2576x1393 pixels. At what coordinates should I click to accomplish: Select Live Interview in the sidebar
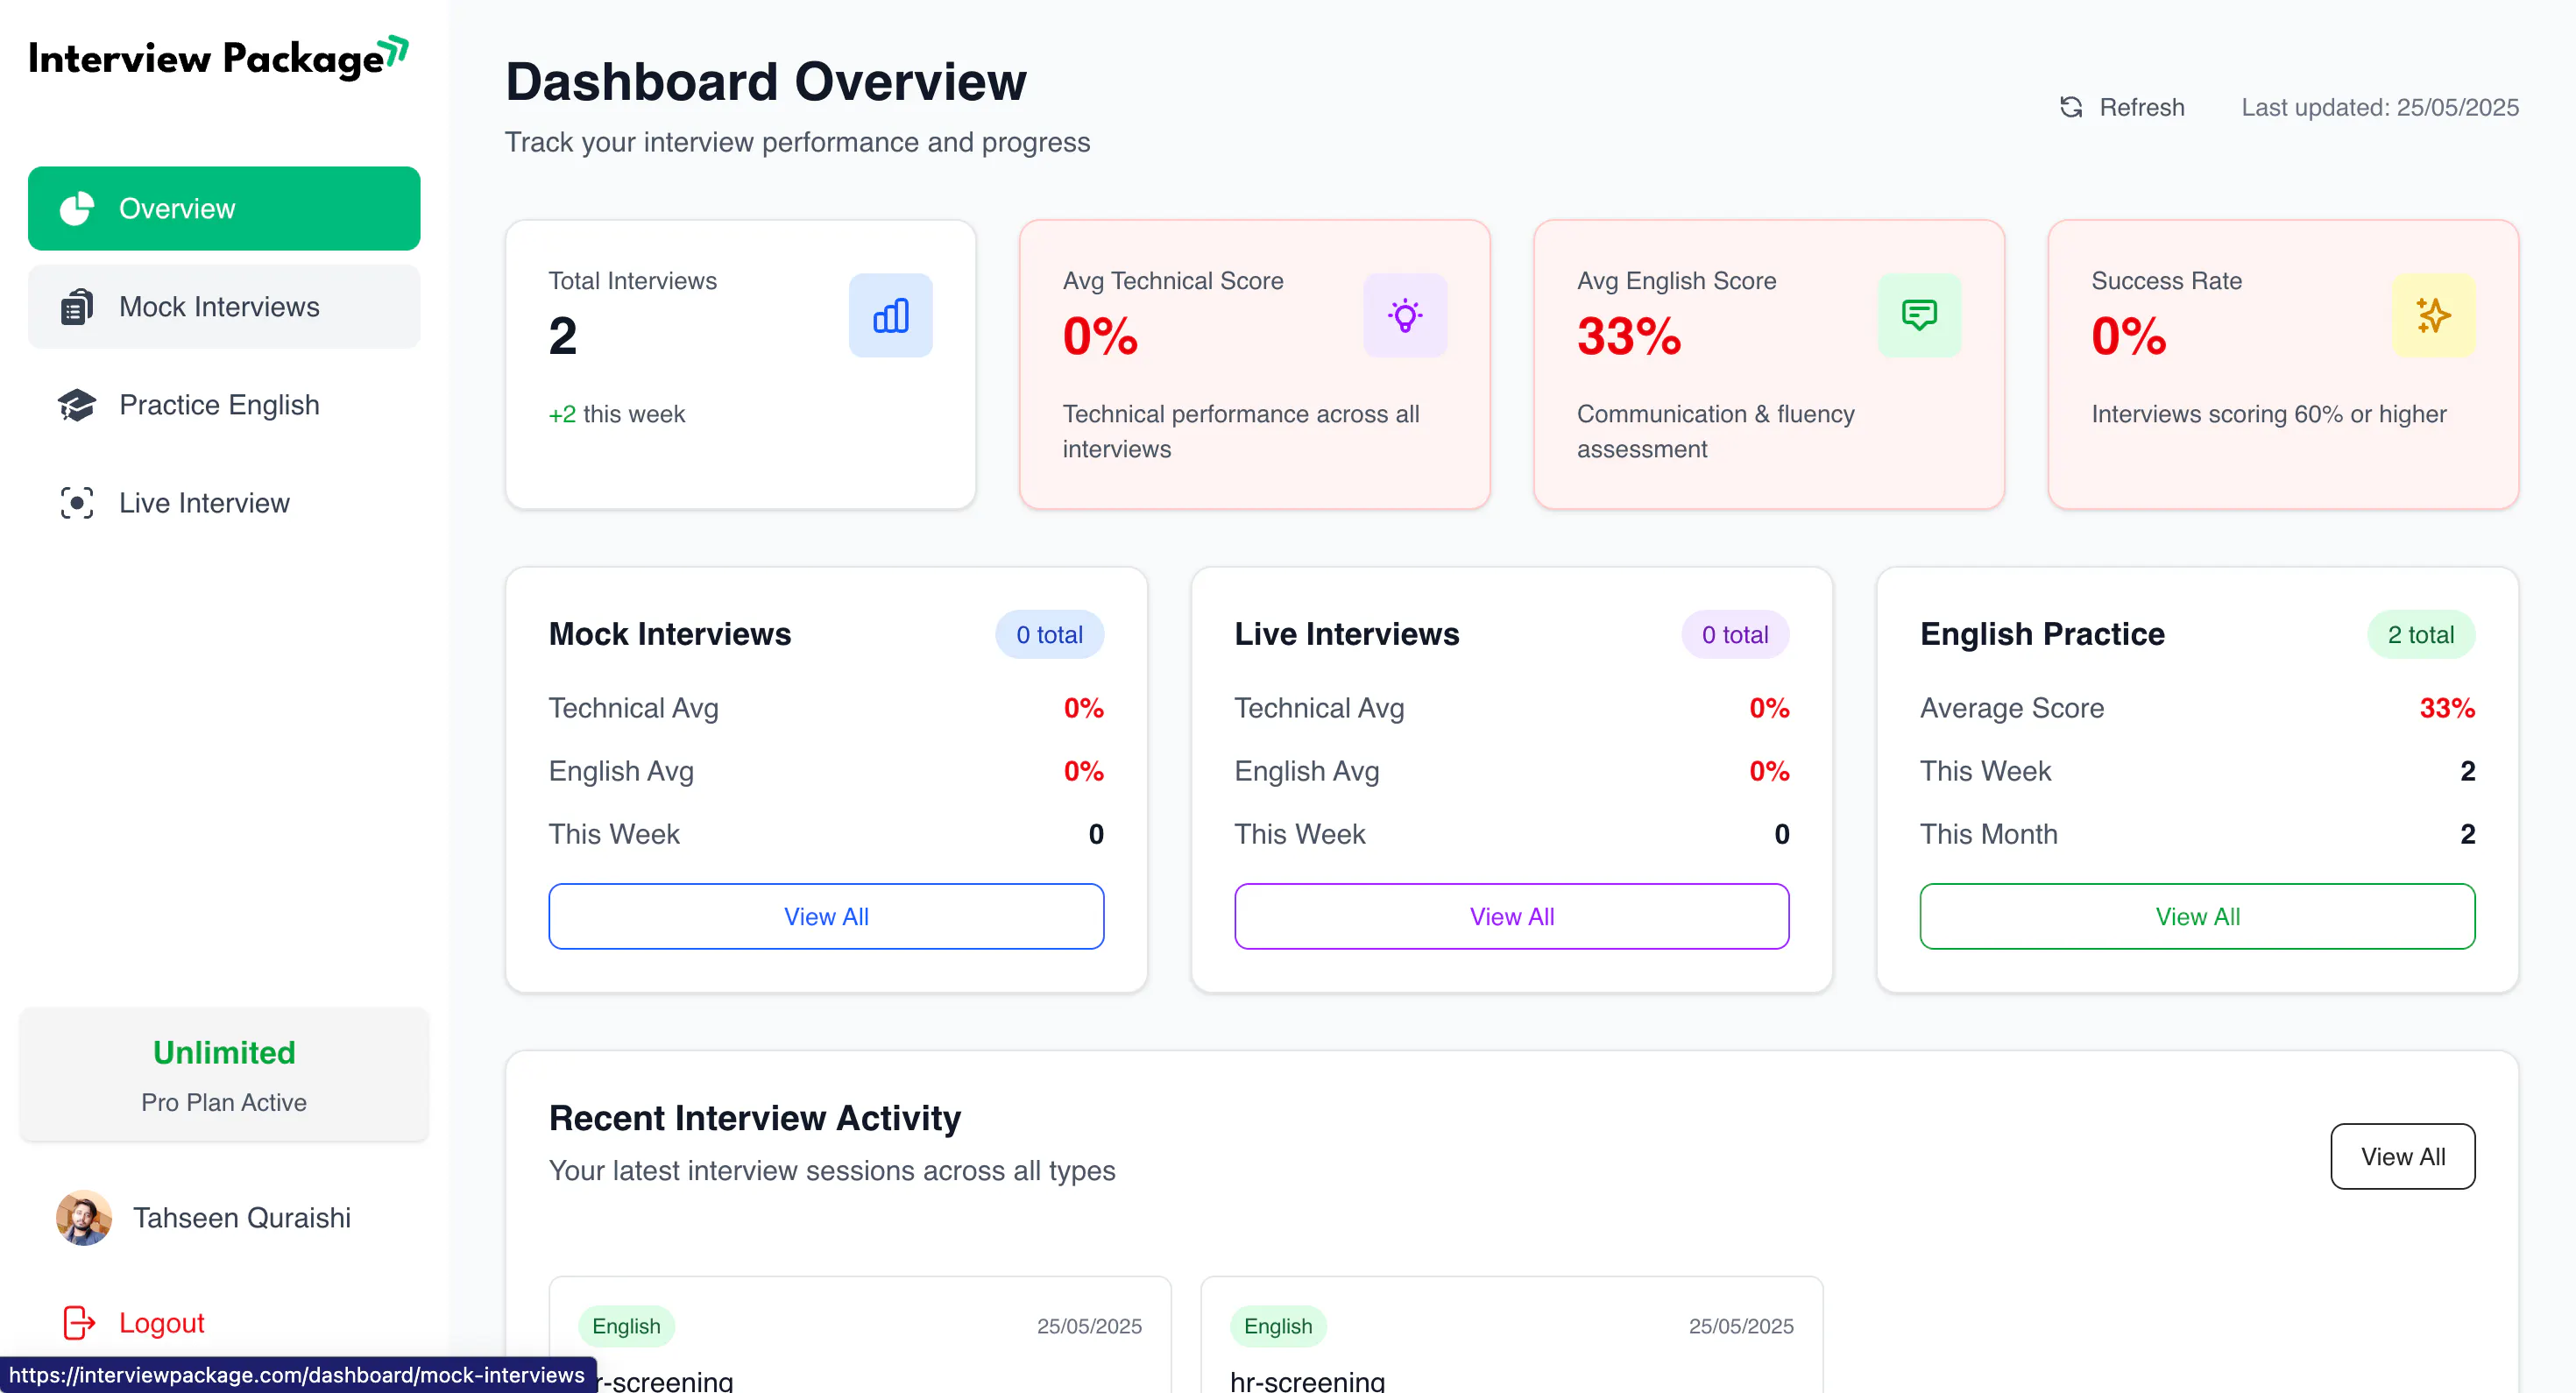pyautogui.click(x=224, y=503)
